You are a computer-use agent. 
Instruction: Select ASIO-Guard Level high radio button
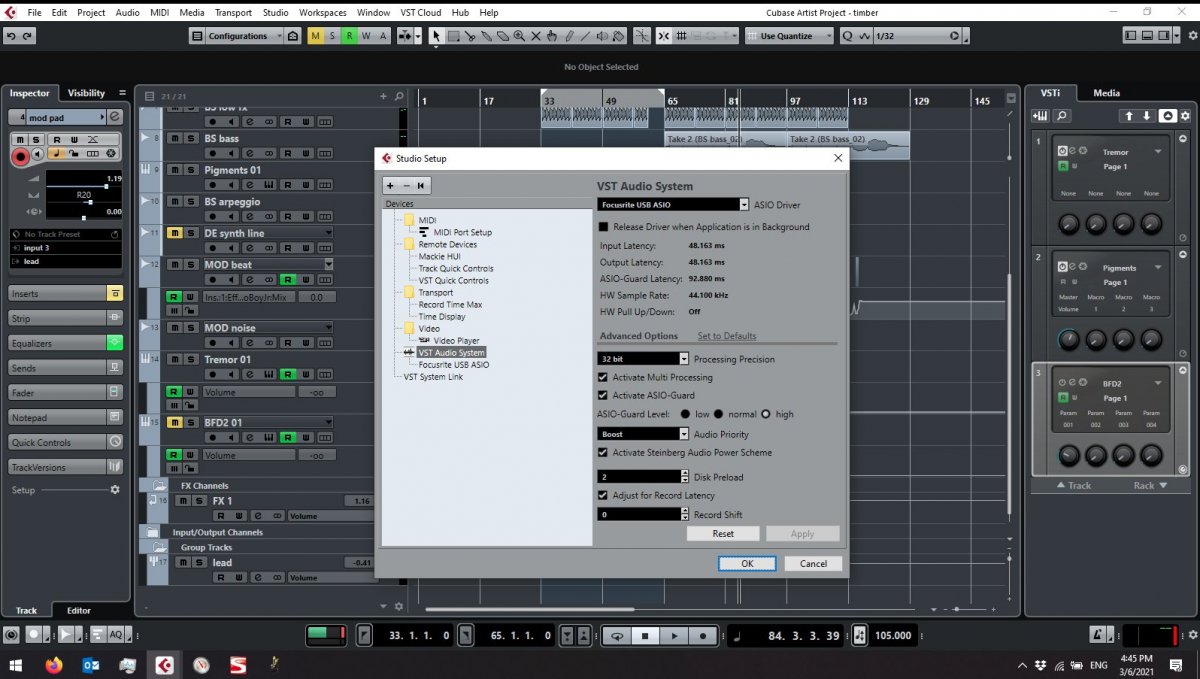click(x=766, y=414)
